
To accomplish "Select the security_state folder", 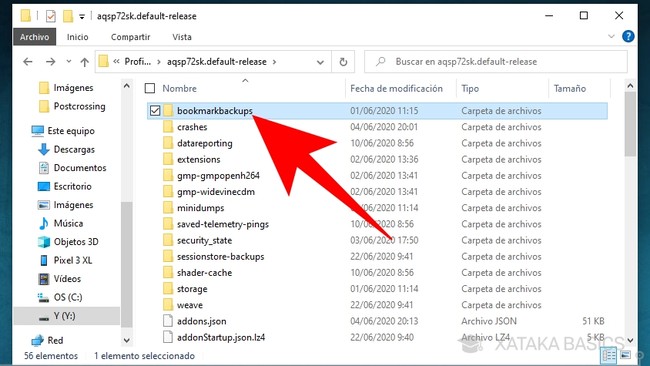I will point(204,240).
